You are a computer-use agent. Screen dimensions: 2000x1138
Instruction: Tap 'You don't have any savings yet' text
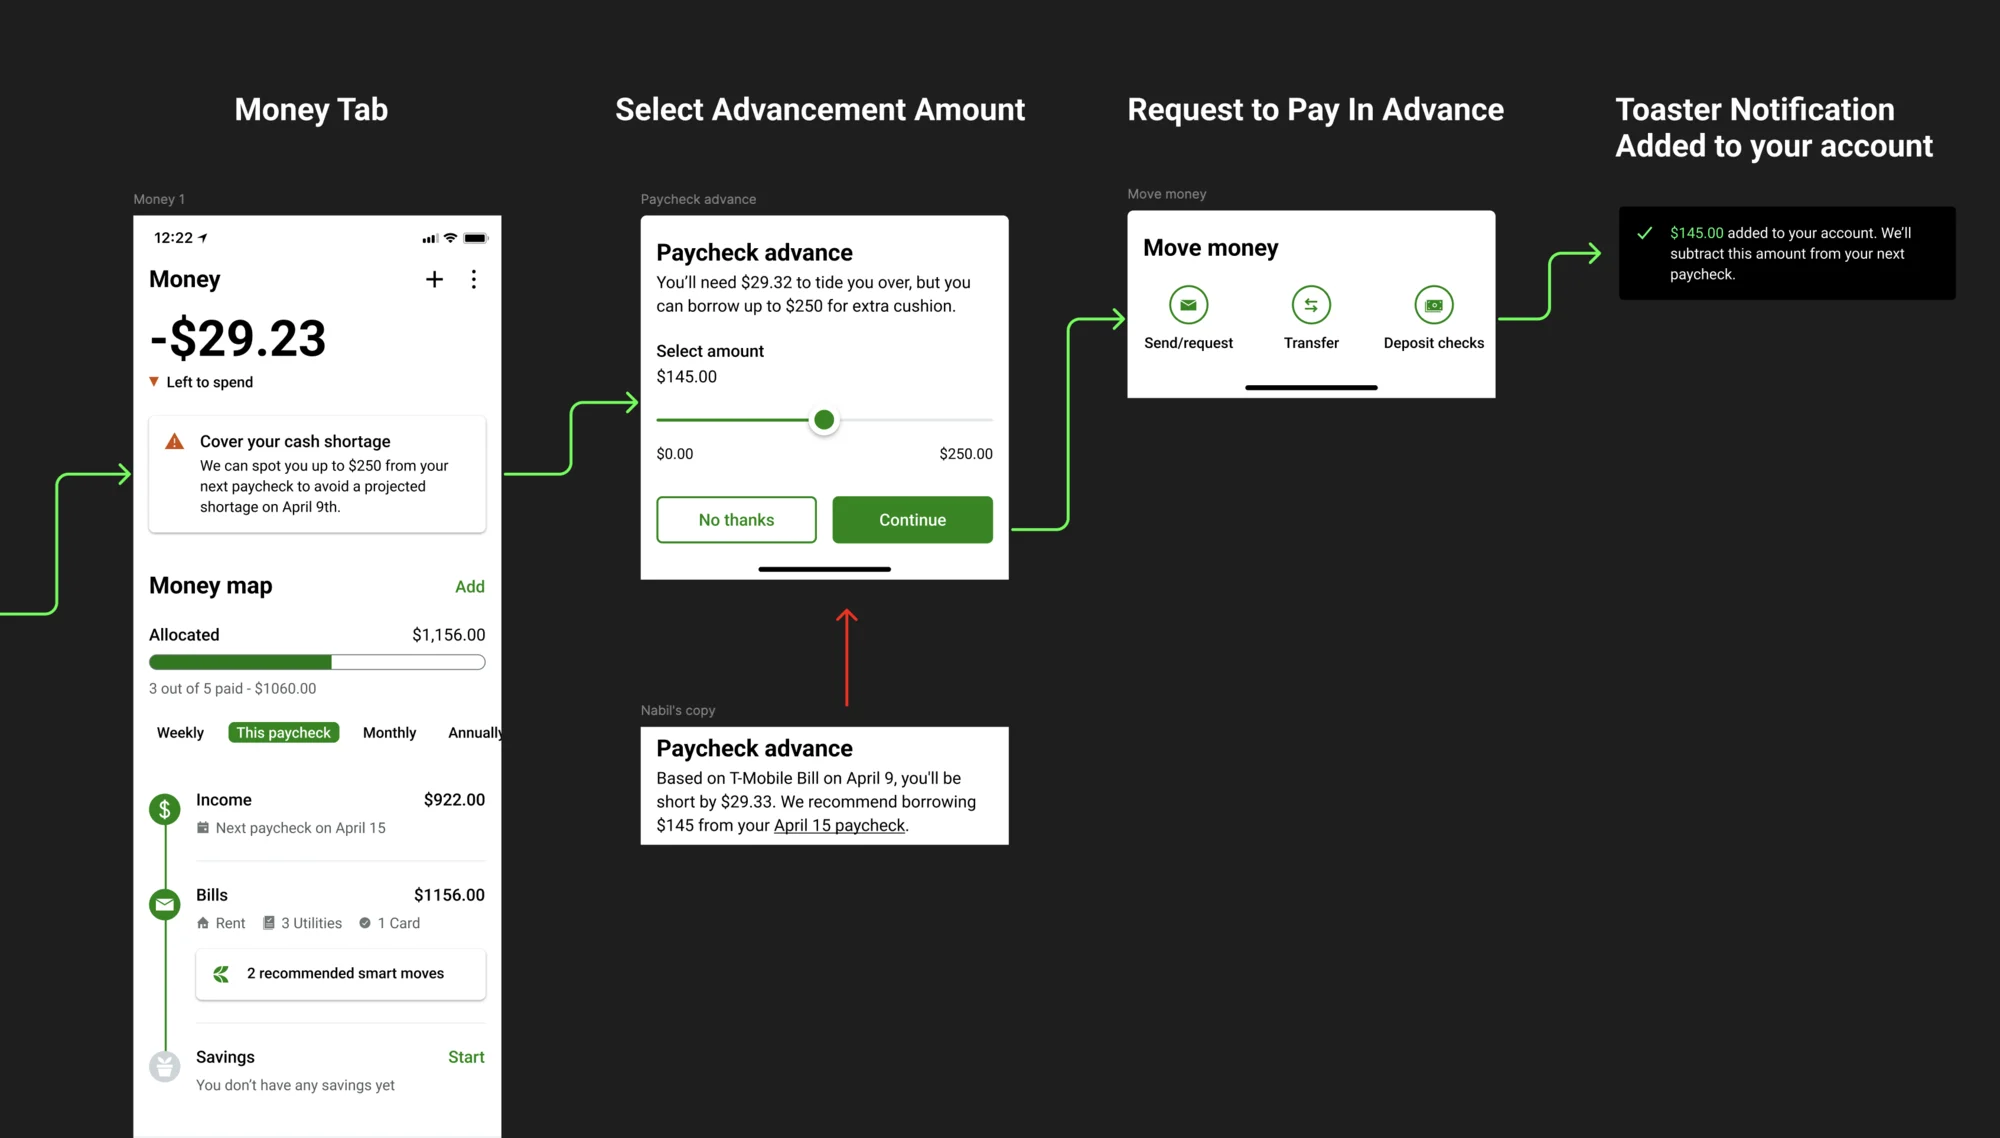[295, 1086]
